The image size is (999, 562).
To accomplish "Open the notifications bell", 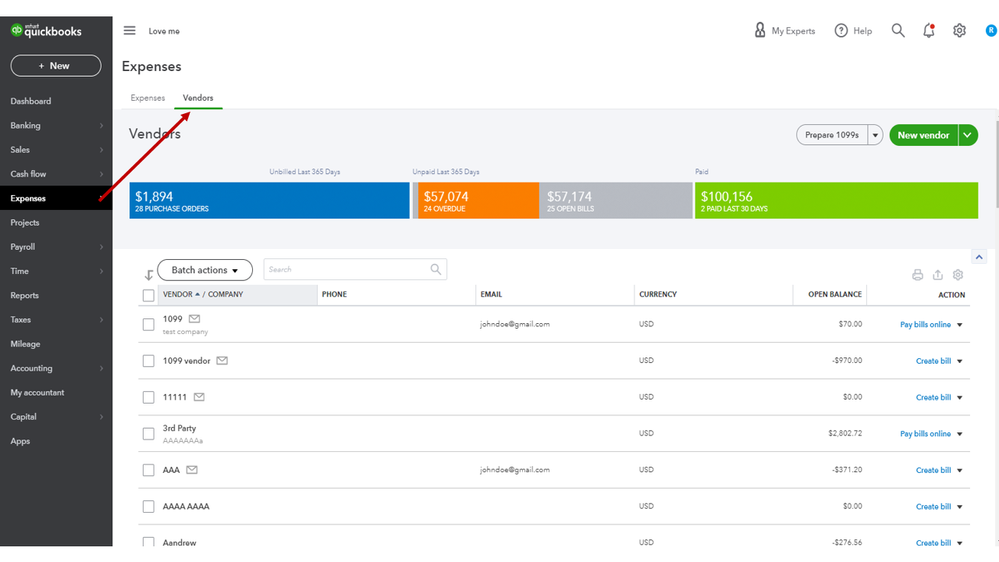I will [929, 31].
